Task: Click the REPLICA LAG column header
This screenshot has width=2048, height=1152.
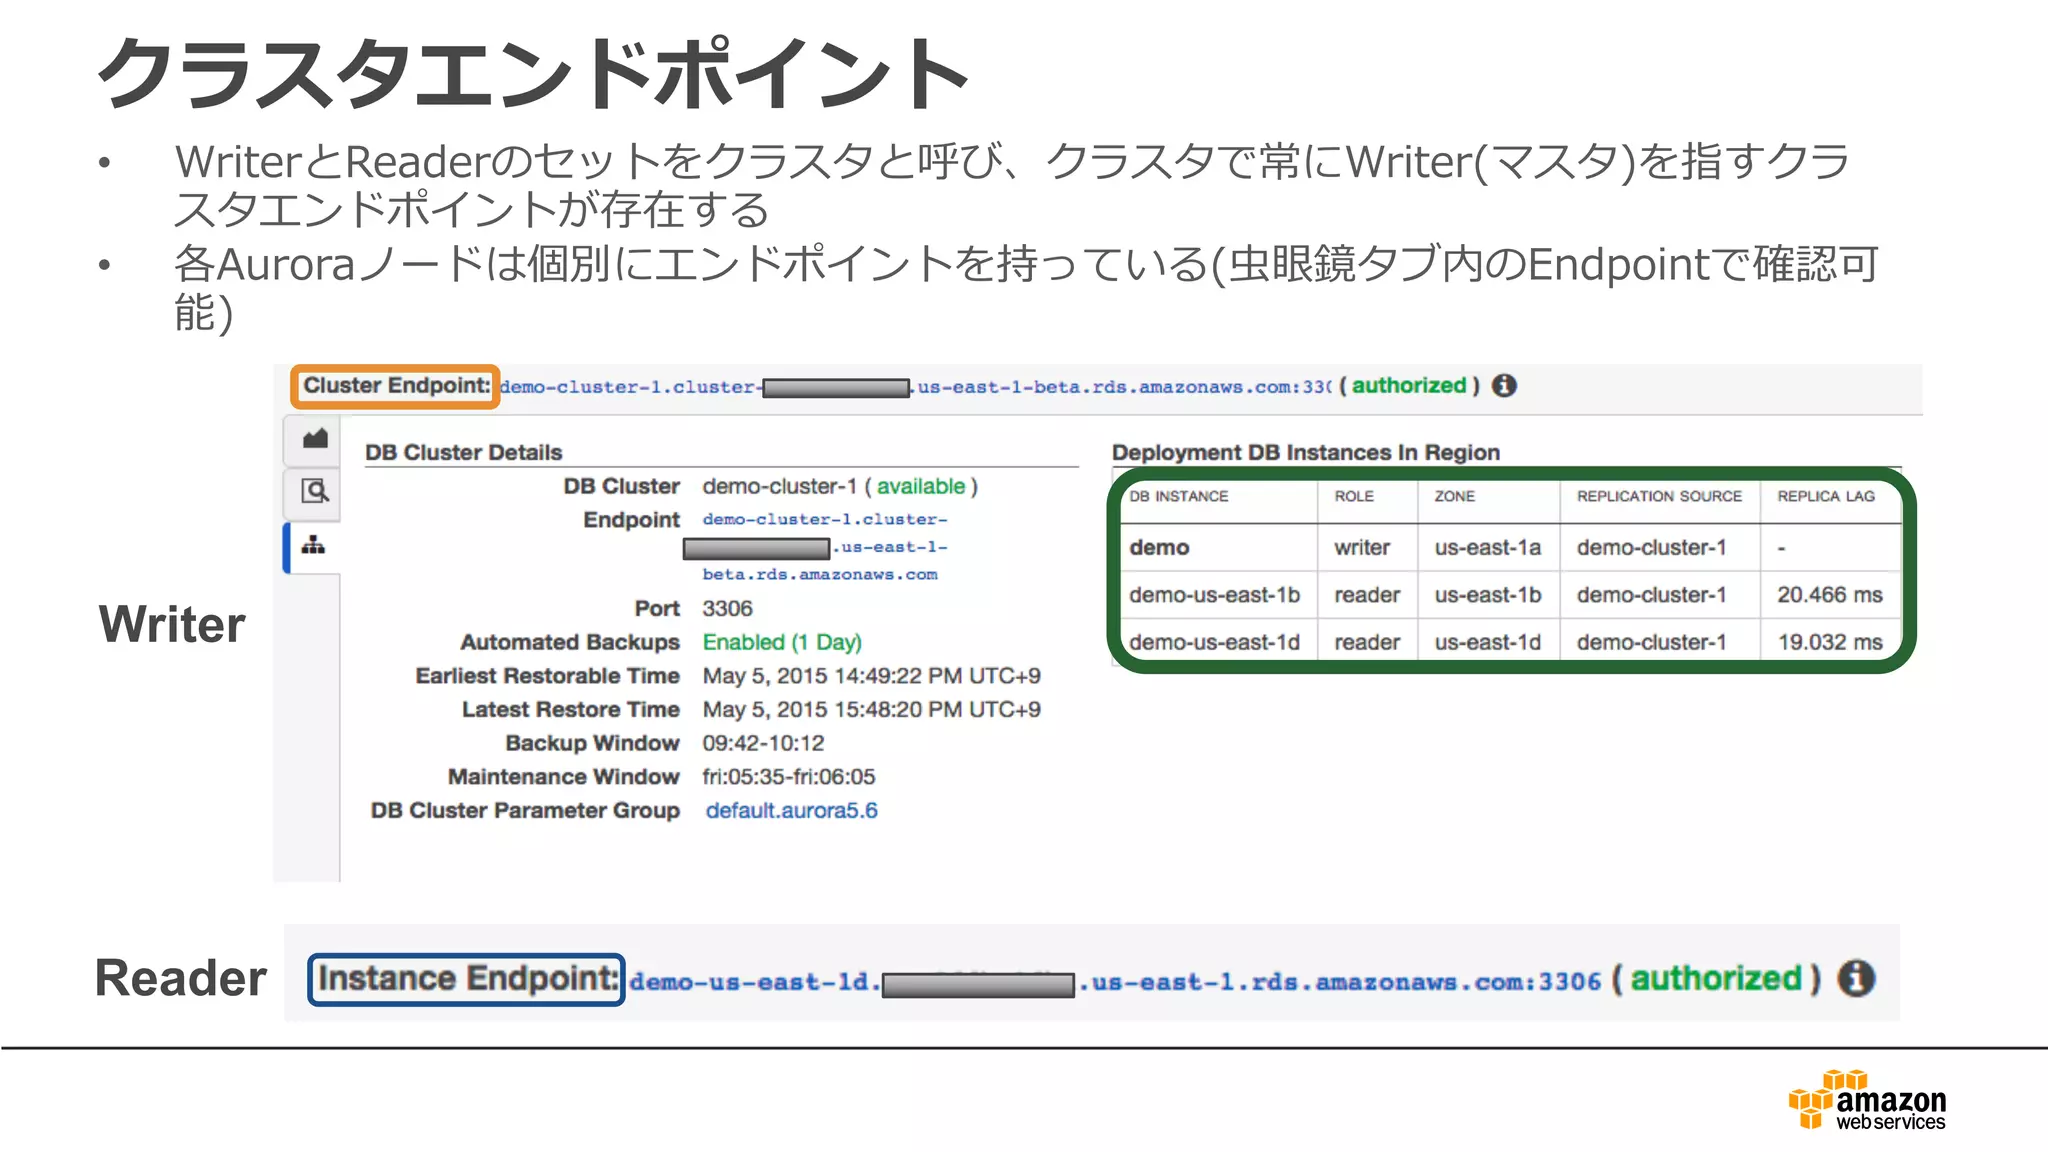Action: 1825,497
